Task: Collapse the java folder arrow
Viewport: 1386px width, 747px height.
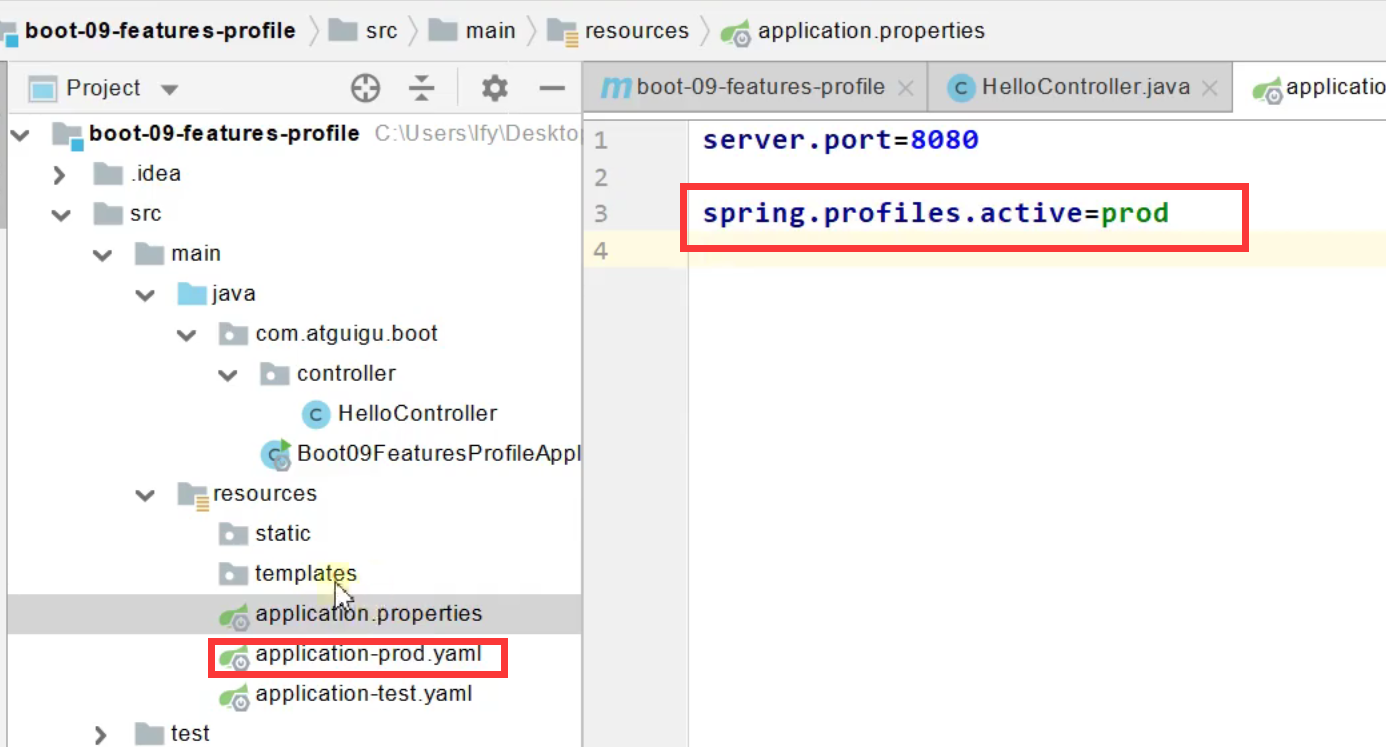Action: [x=146, y=294]
